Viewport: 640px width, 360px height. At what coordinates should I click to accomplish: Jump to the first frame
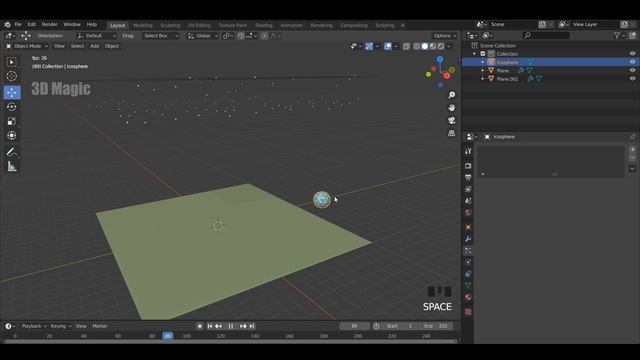tap(209, 326)
